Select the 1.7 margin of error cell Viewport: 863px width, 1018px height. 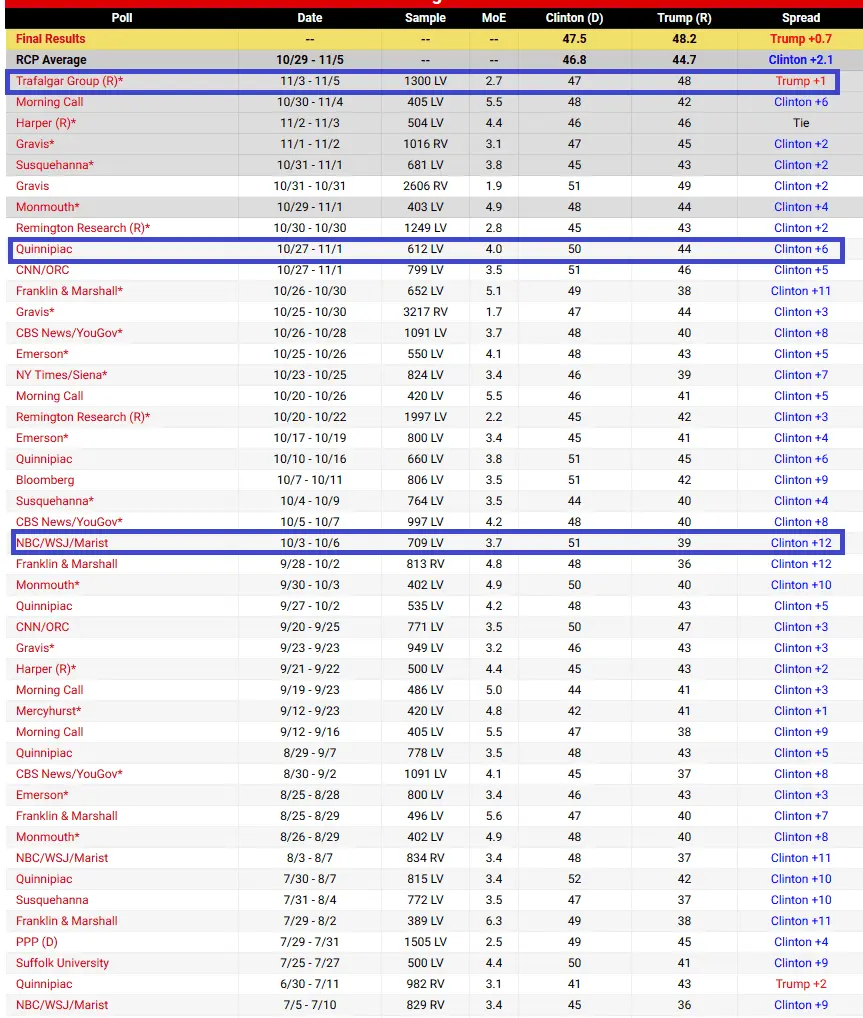coord(494,312)
